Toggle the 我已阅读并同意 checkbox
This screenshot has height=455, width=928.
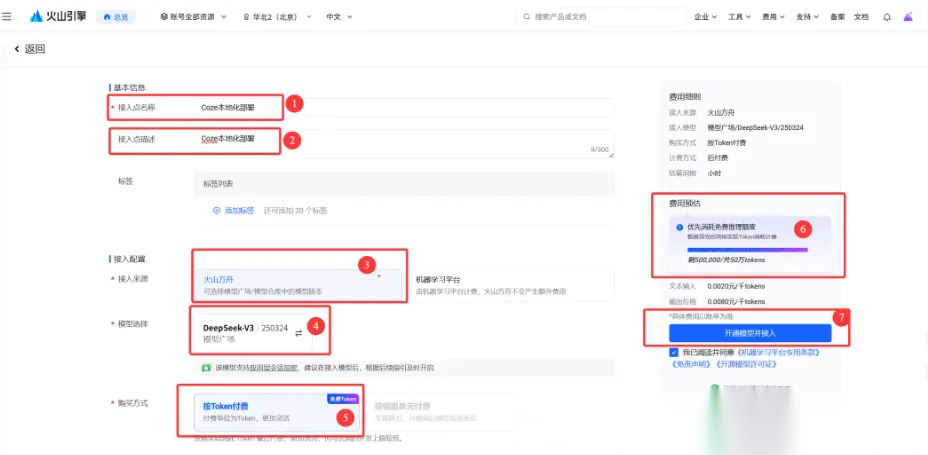coord(674,352)
